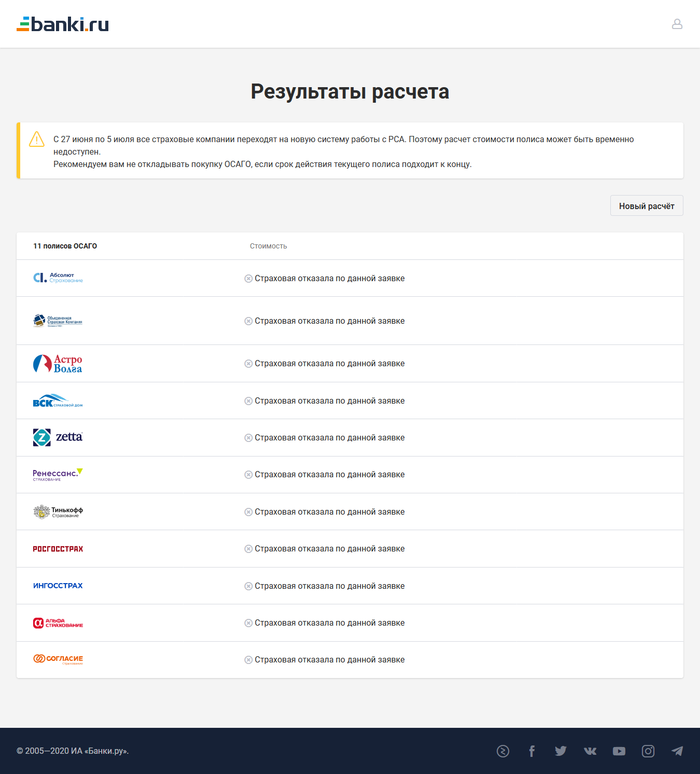Click the refusal cross icon in Росгосстрах row
This screenshot has width=700, height=774.
click(x=248, y=549)
